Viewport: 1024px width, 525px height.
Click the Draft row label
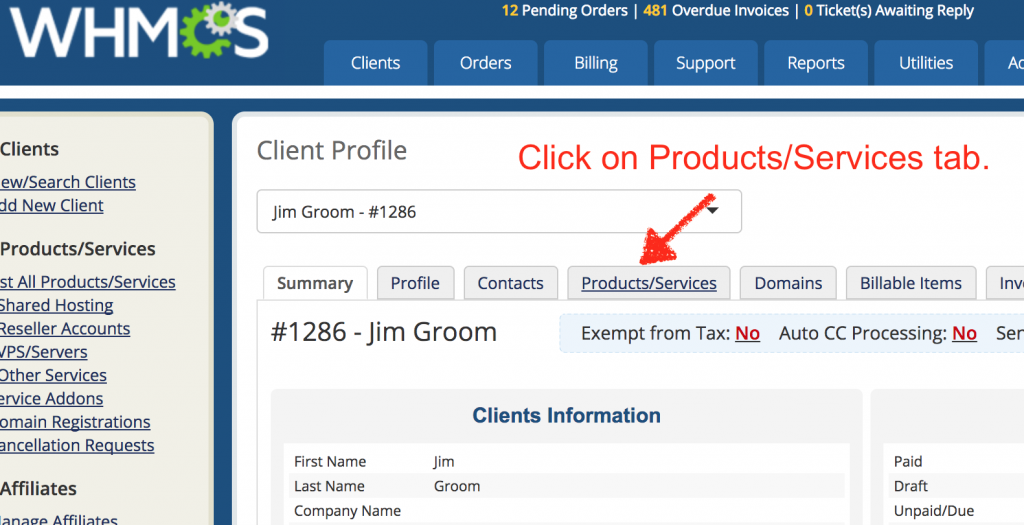coord(910,486)
